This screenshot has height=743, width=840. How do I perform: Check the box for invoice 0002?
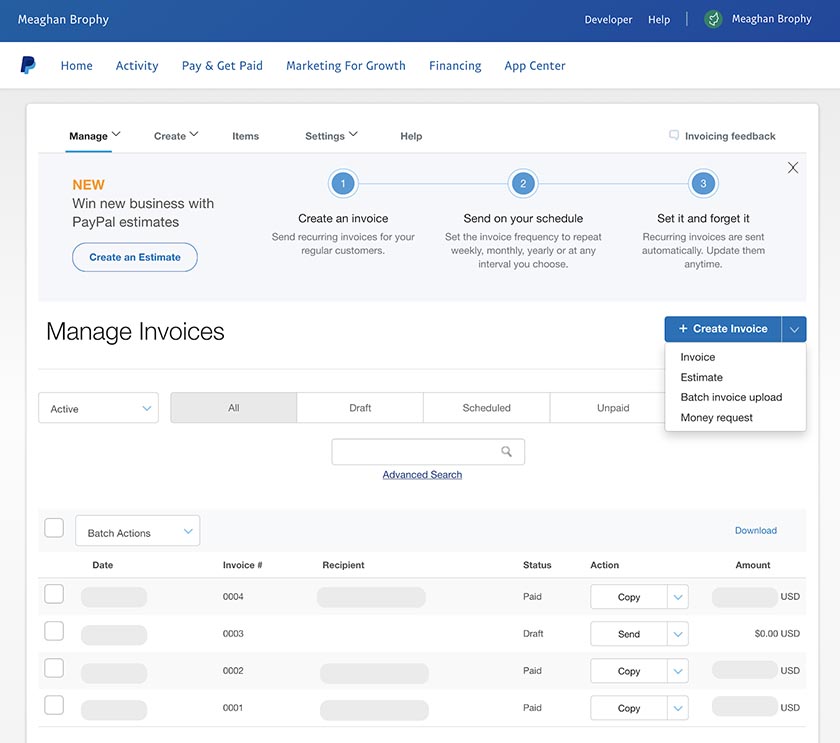tap(54, 668)
